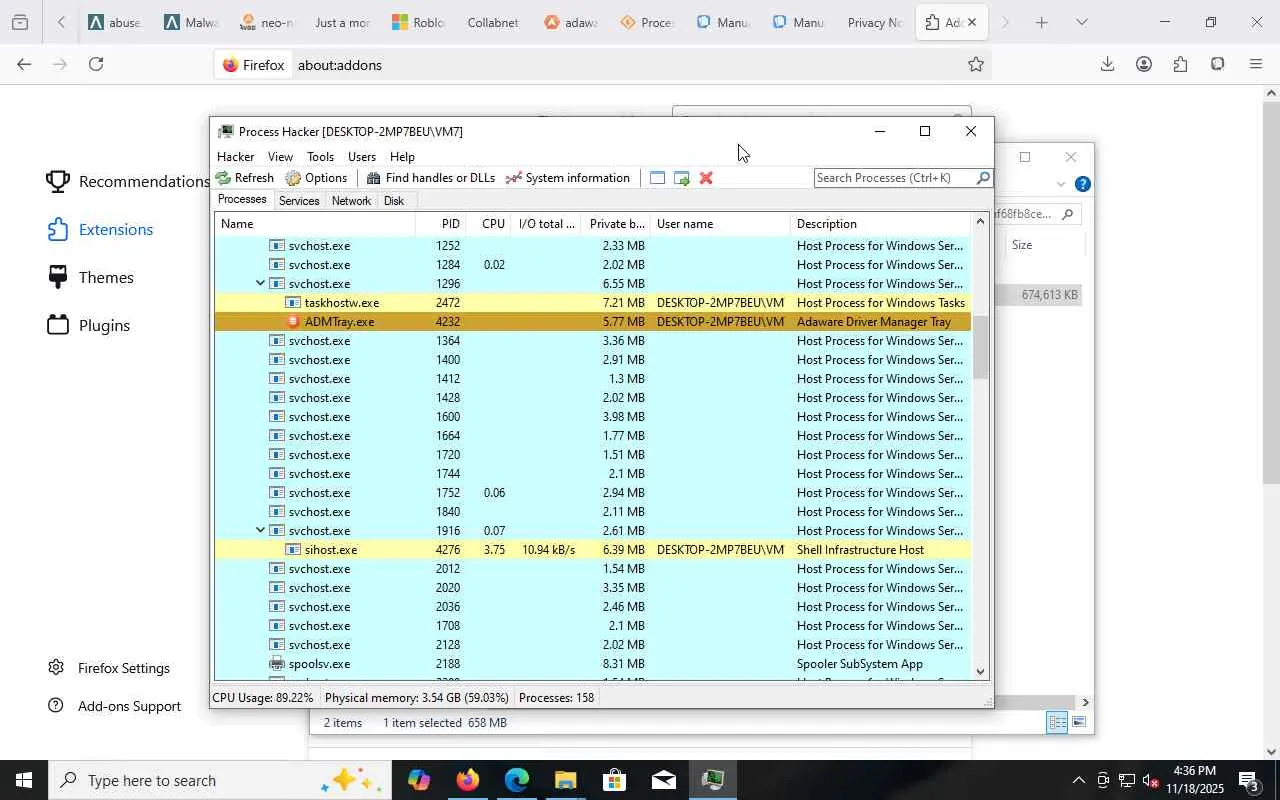The width and height of the screenshot is (1280, 800).
Task: Select the ADMTray.exe process row
Action: click(592, 322)
